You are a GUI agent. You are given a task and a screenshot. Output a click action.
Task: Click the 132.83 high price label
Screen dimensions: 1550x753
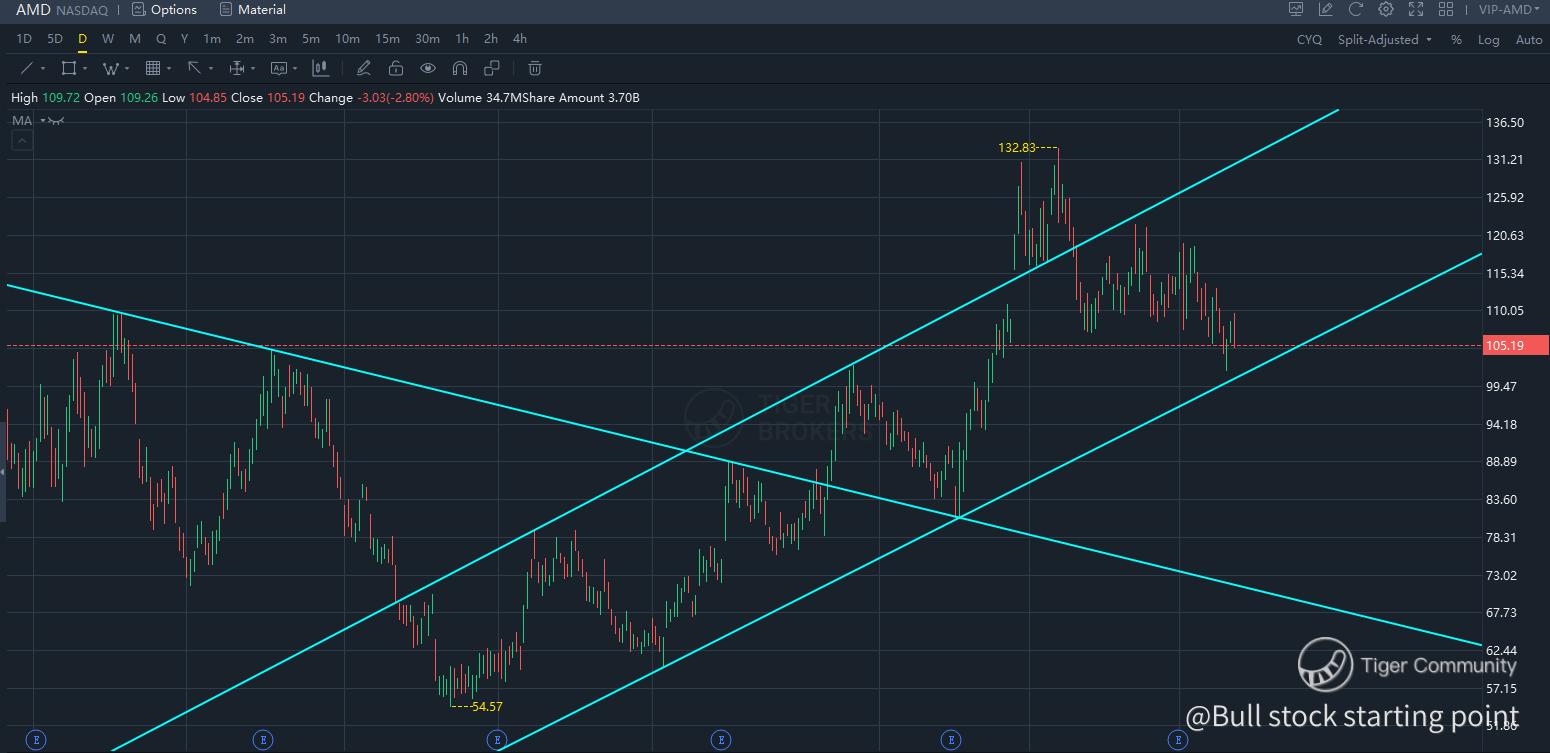pos(1017,148)
